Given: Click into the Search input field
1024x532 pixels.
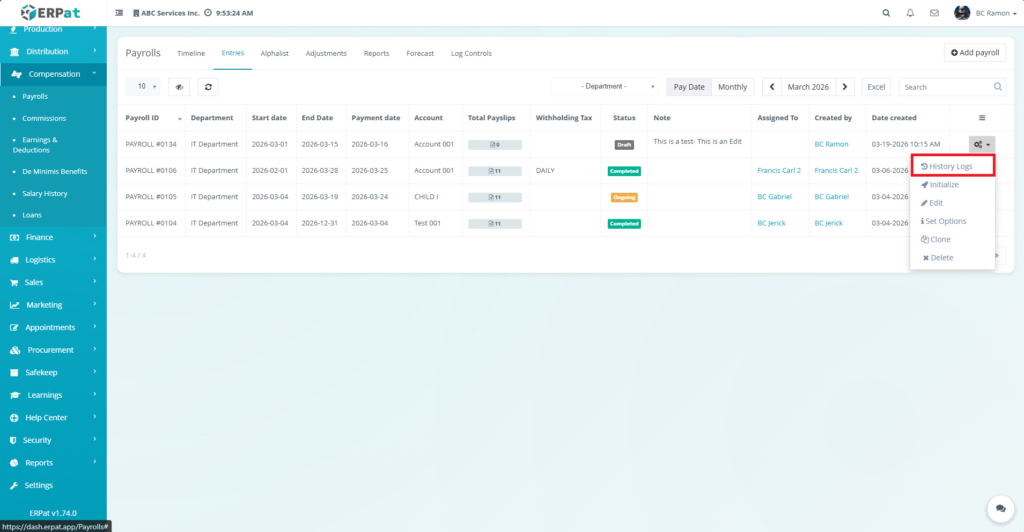Looking at the screenshot, I should pos(945,87).
